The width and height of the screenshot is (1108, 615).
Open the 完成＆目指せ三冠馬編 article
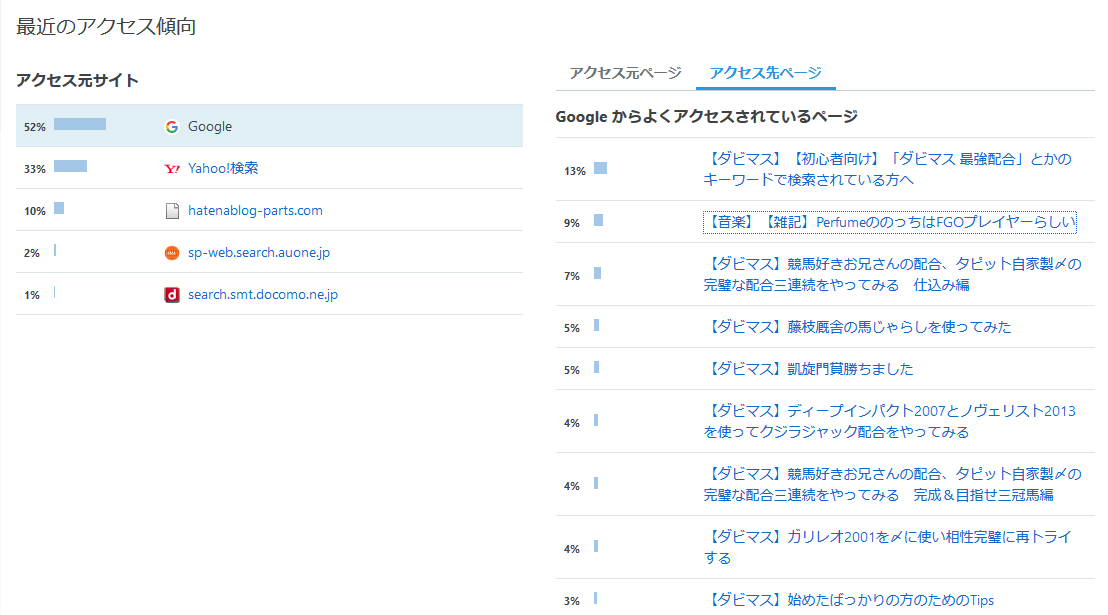(892, 484)
